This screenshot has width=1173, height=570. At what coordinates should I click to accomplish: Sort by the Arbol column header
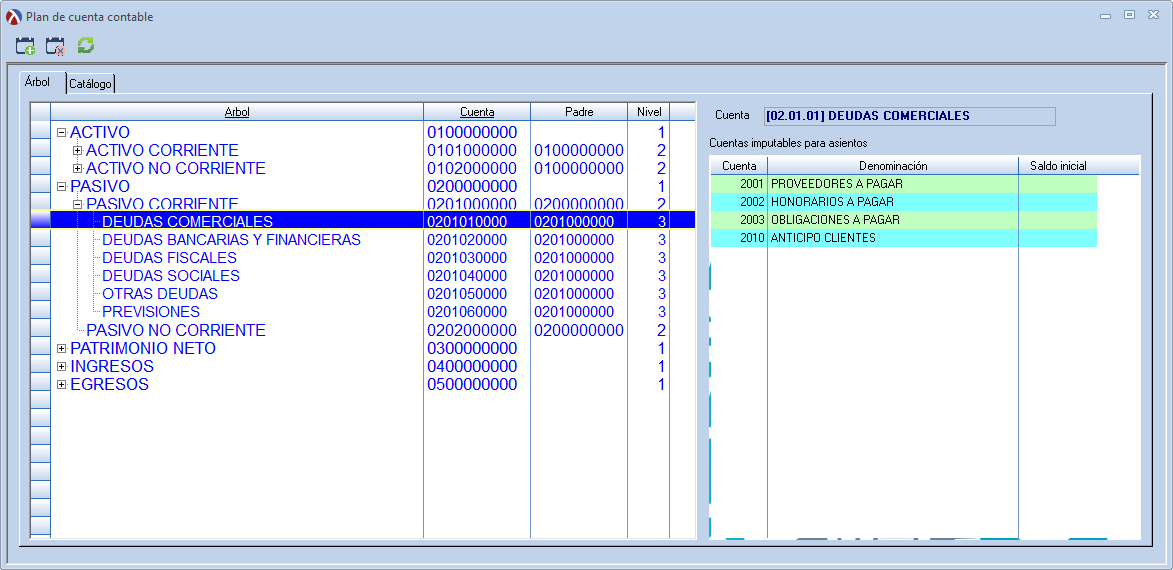237,111
